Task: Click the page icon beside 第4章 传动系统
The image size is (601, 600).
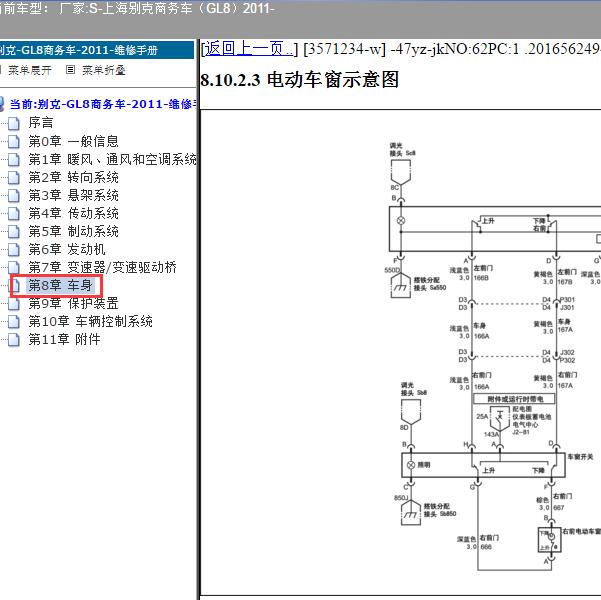Action: [14, 214]
